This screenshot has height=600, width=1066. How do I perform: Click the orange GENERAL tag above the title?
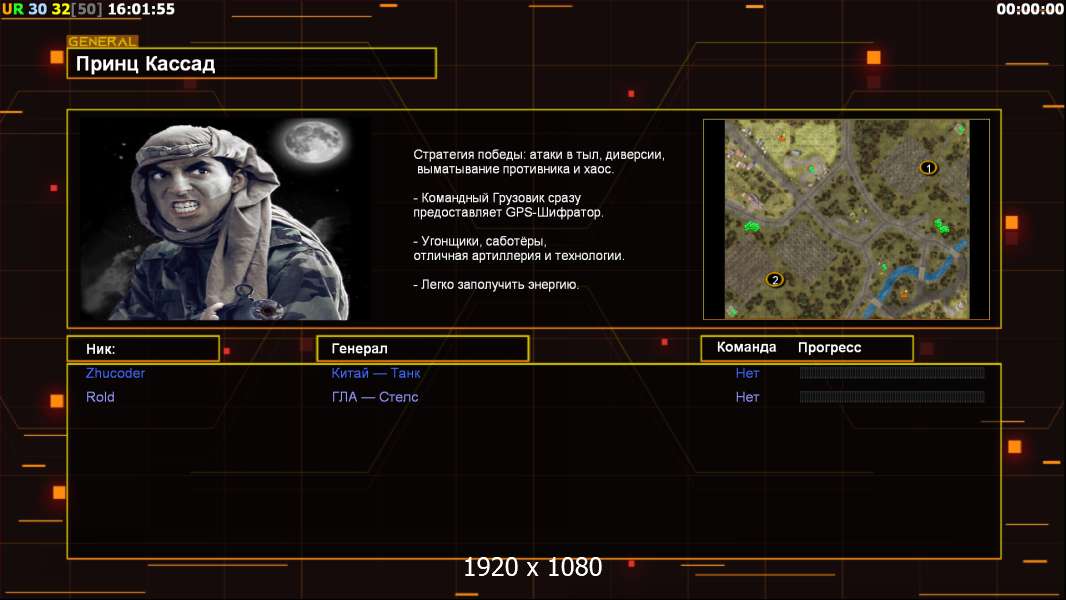(102, 42)
